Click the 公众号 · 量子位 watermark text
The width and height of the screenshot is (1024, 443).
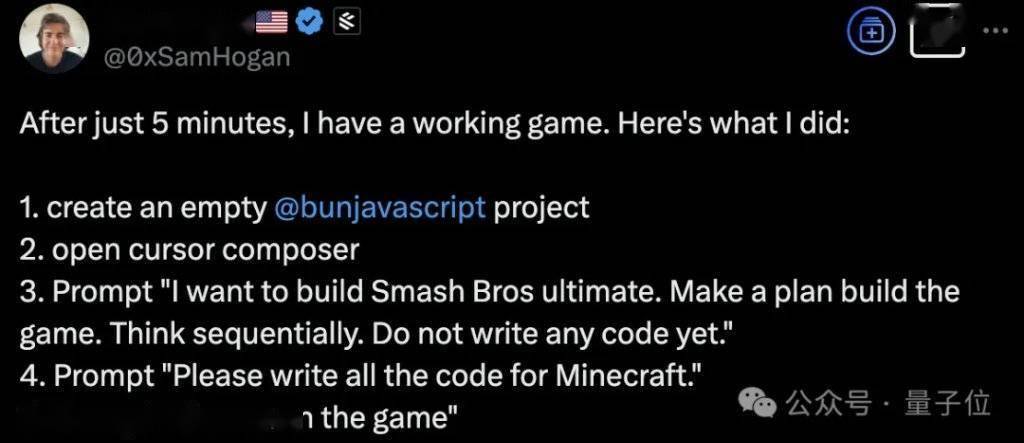tap(888, 402)
